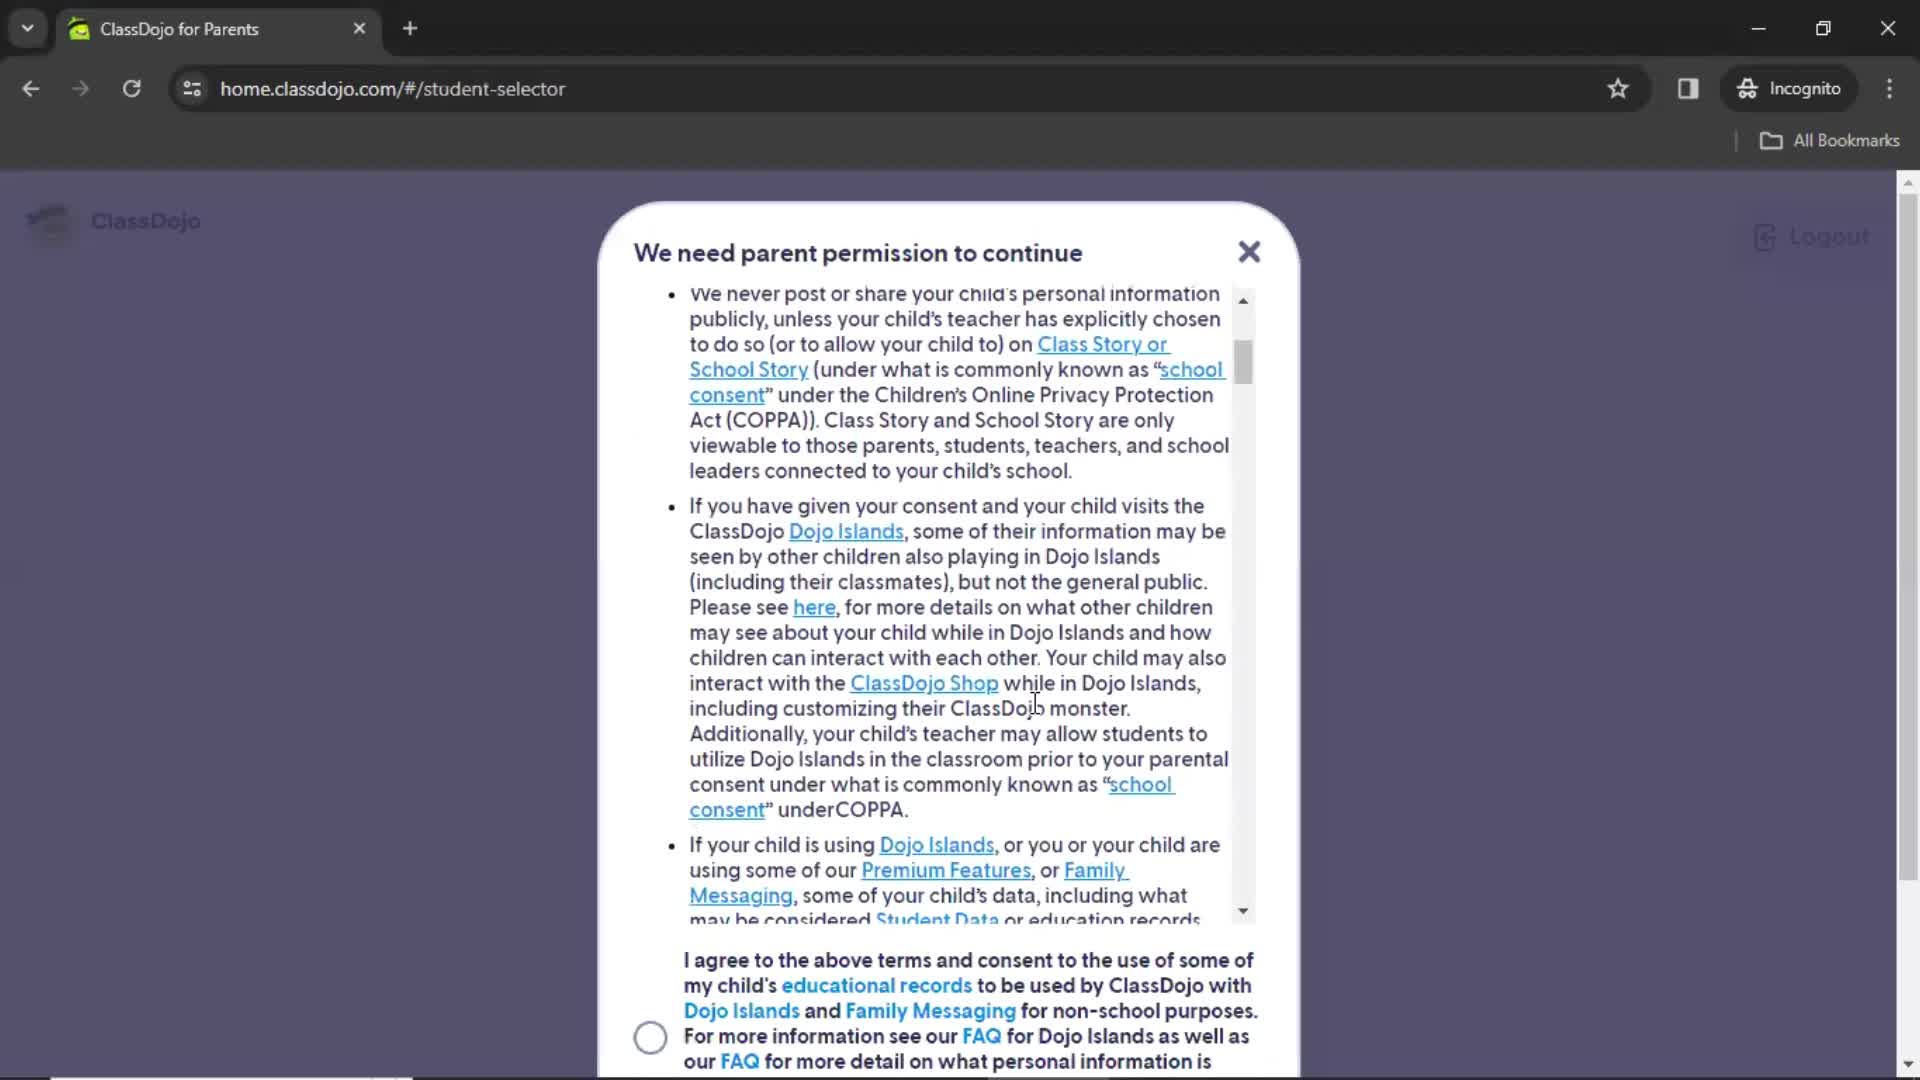This screenshot has width=1920, height=1080.
Task: Click the Logout button
Action: pos(1812,237)
